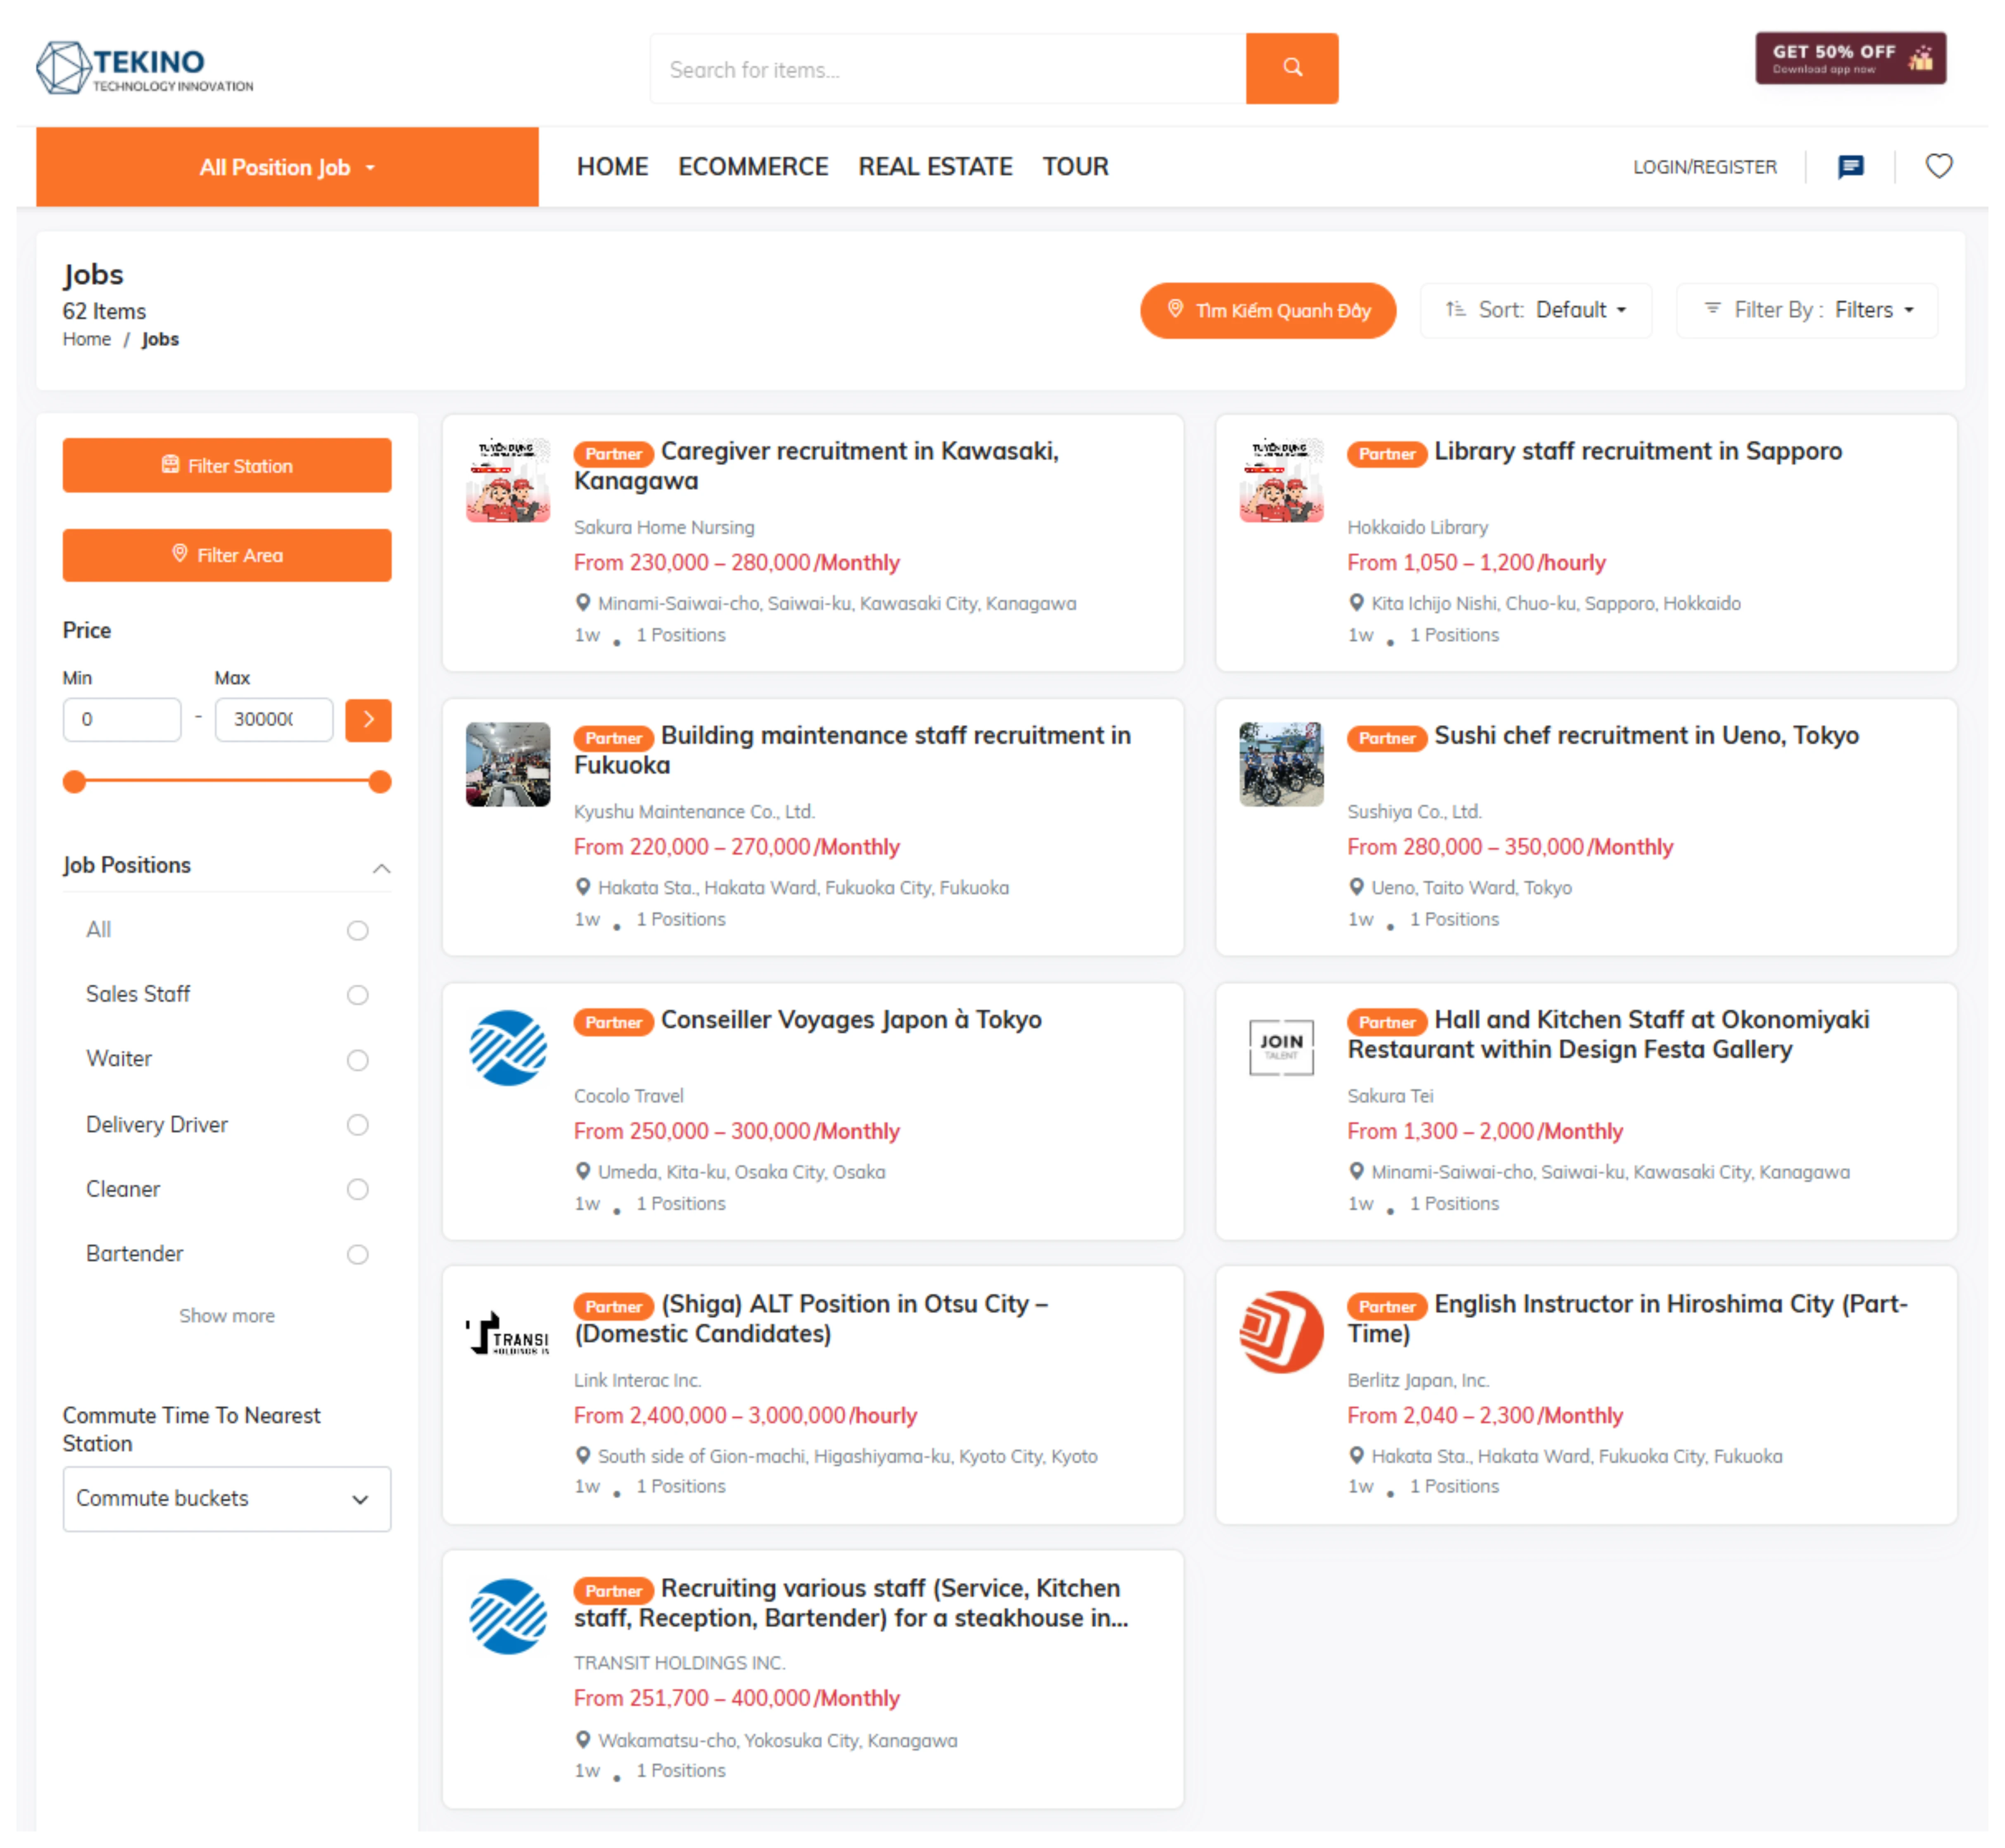Click Cocolo Travel company logo
2005x1848 pixels.
tap(508, 1047)
